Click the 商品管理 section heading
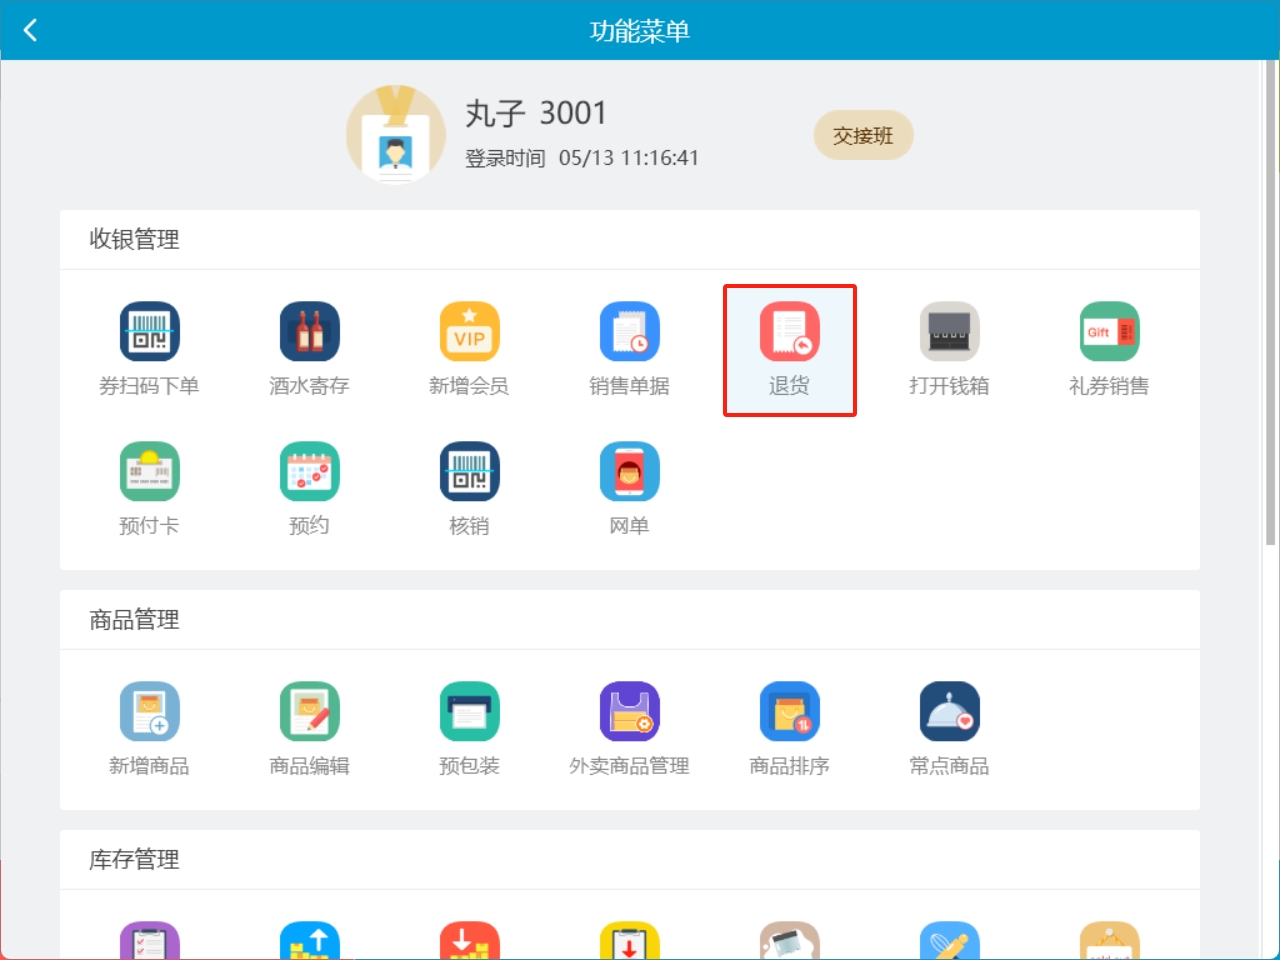Image resolution: width=1280 pixels, height=960 pixels. click(134, 620)
